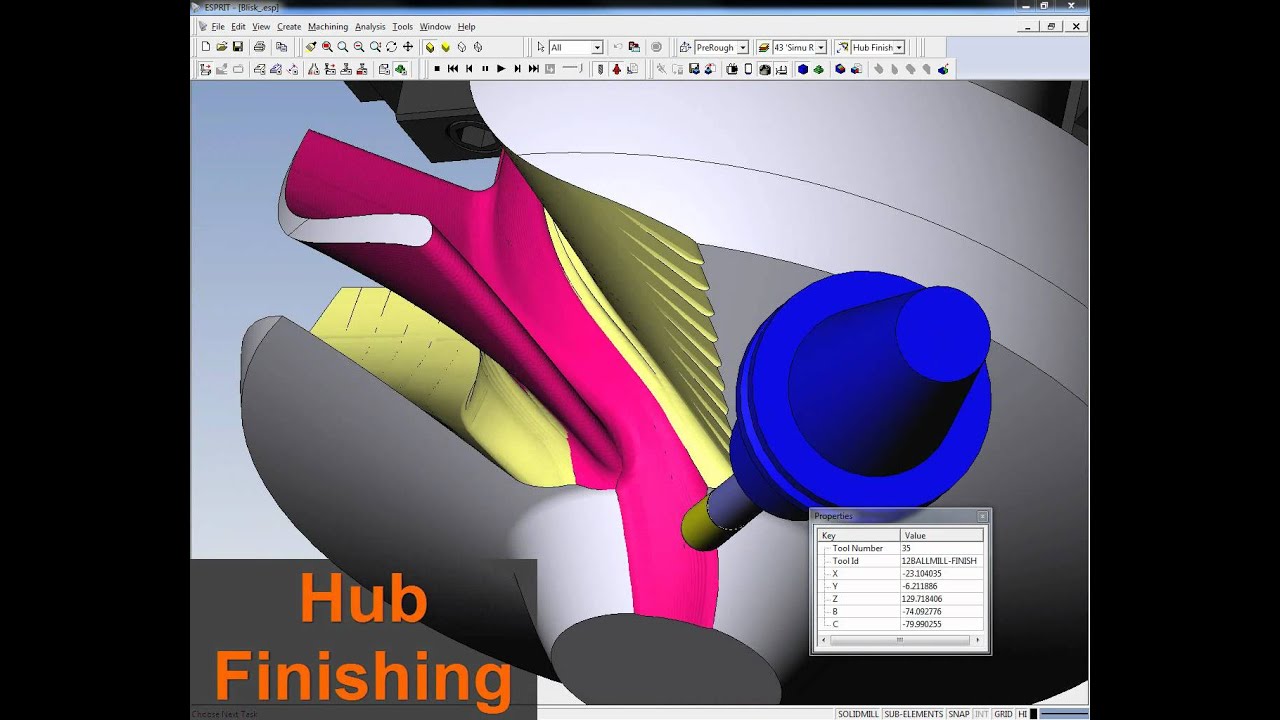Click the view icon beside Hub Finish

coord(842,47)
